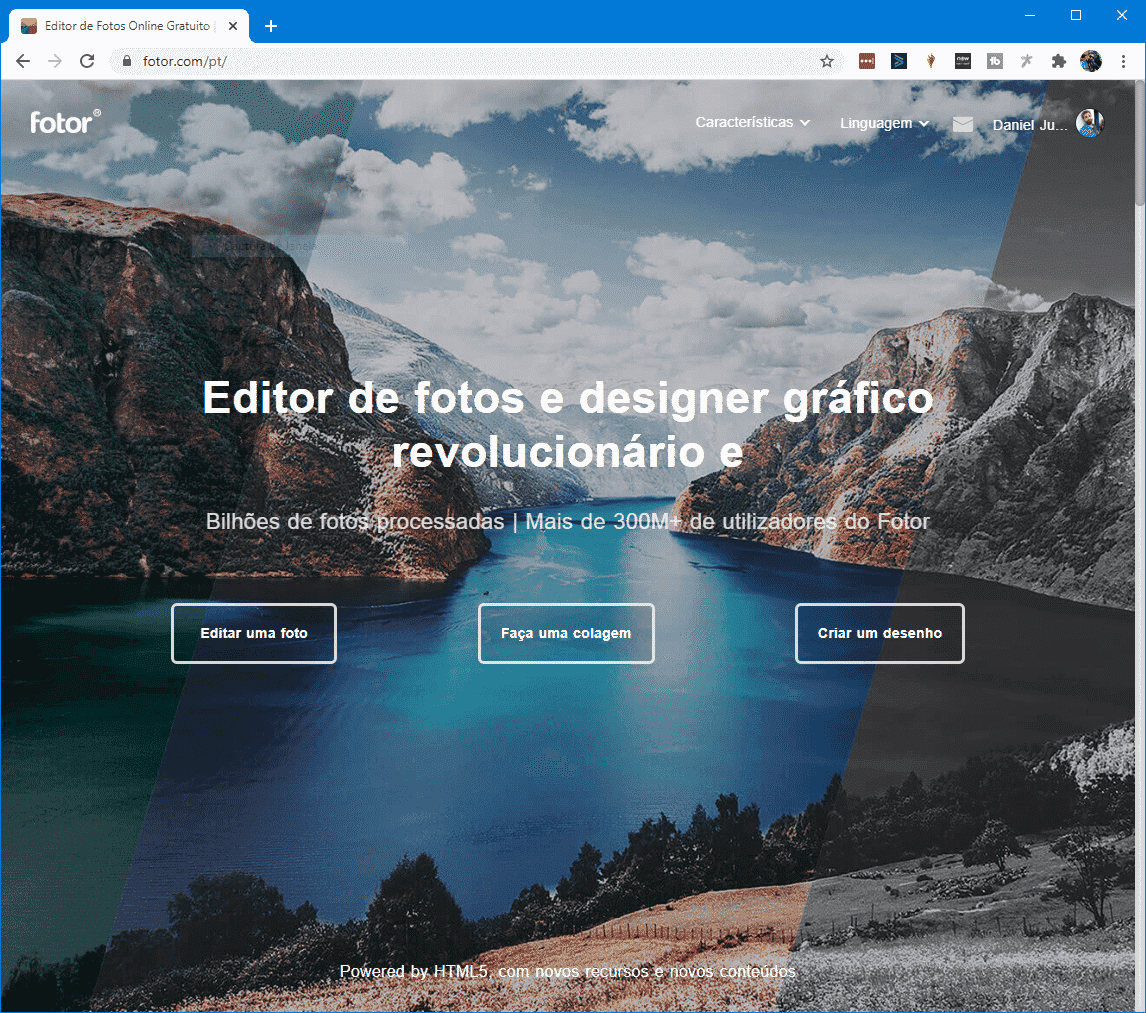Image resolution: width=1146 pixels, height=1013 pixels.
Task: Click the browser back arrow
Action: [x=23, y=61]
